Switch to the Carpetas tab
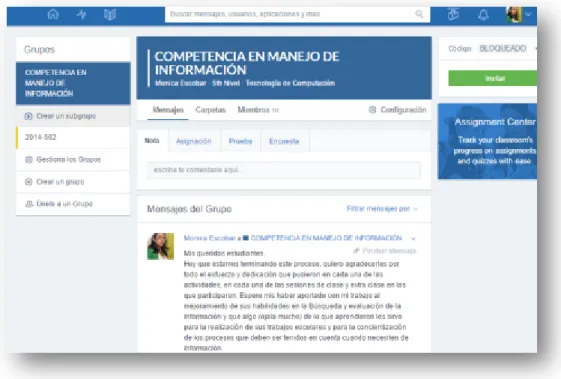The height and width of the screenshot is (379, 561). [210, 110]
